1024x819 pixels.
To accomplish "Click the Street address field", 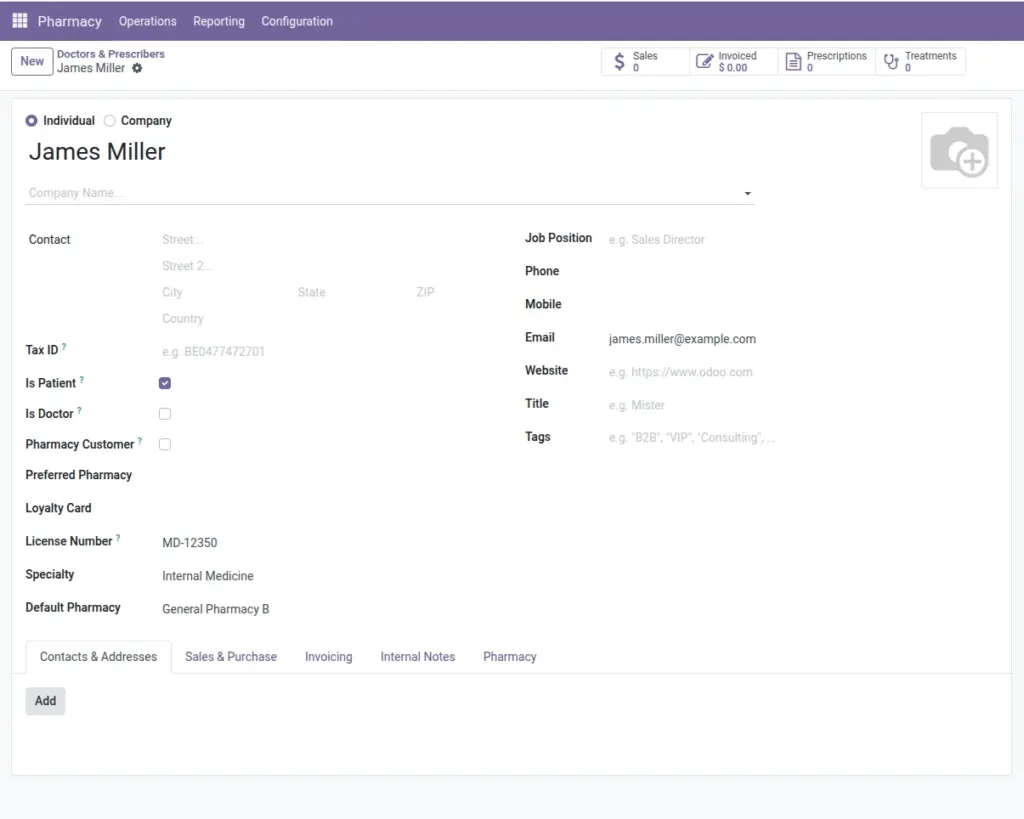I will point(332,240).
